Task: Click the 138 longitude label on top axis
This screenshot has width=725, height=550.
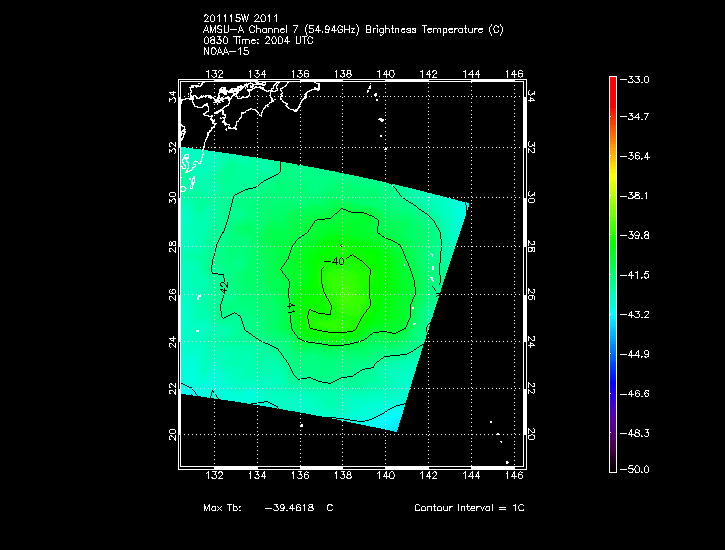Action: click(x=342, y=73)
